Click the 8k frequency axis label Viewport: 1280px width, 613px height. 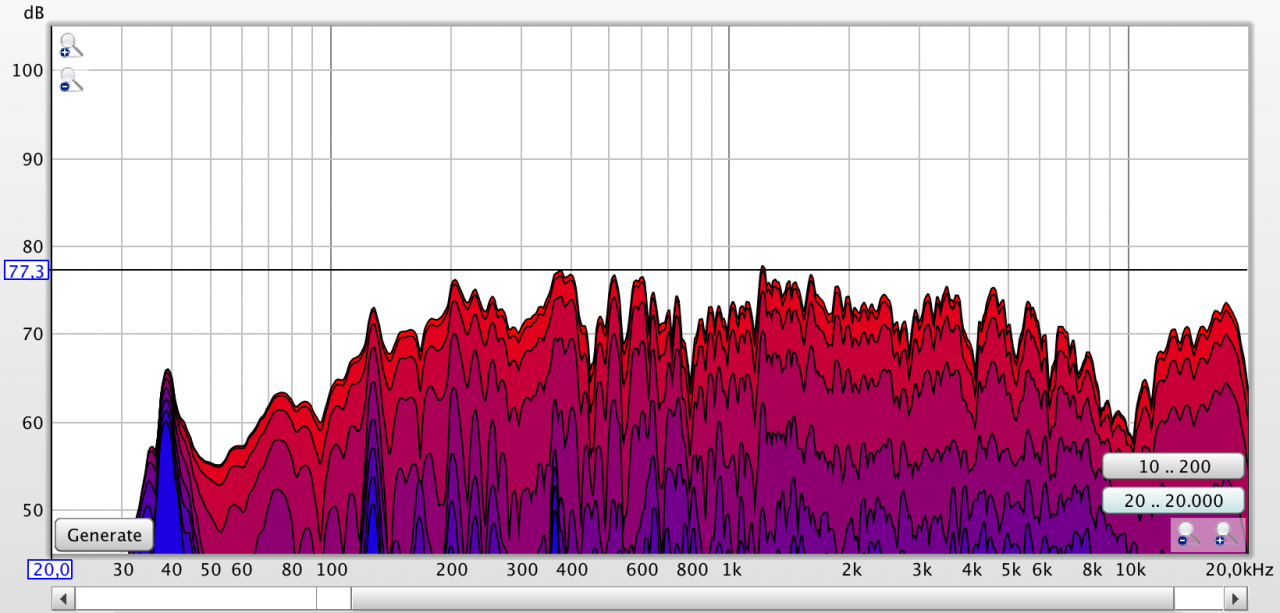pyautogui.click(x=1092, y=570)
